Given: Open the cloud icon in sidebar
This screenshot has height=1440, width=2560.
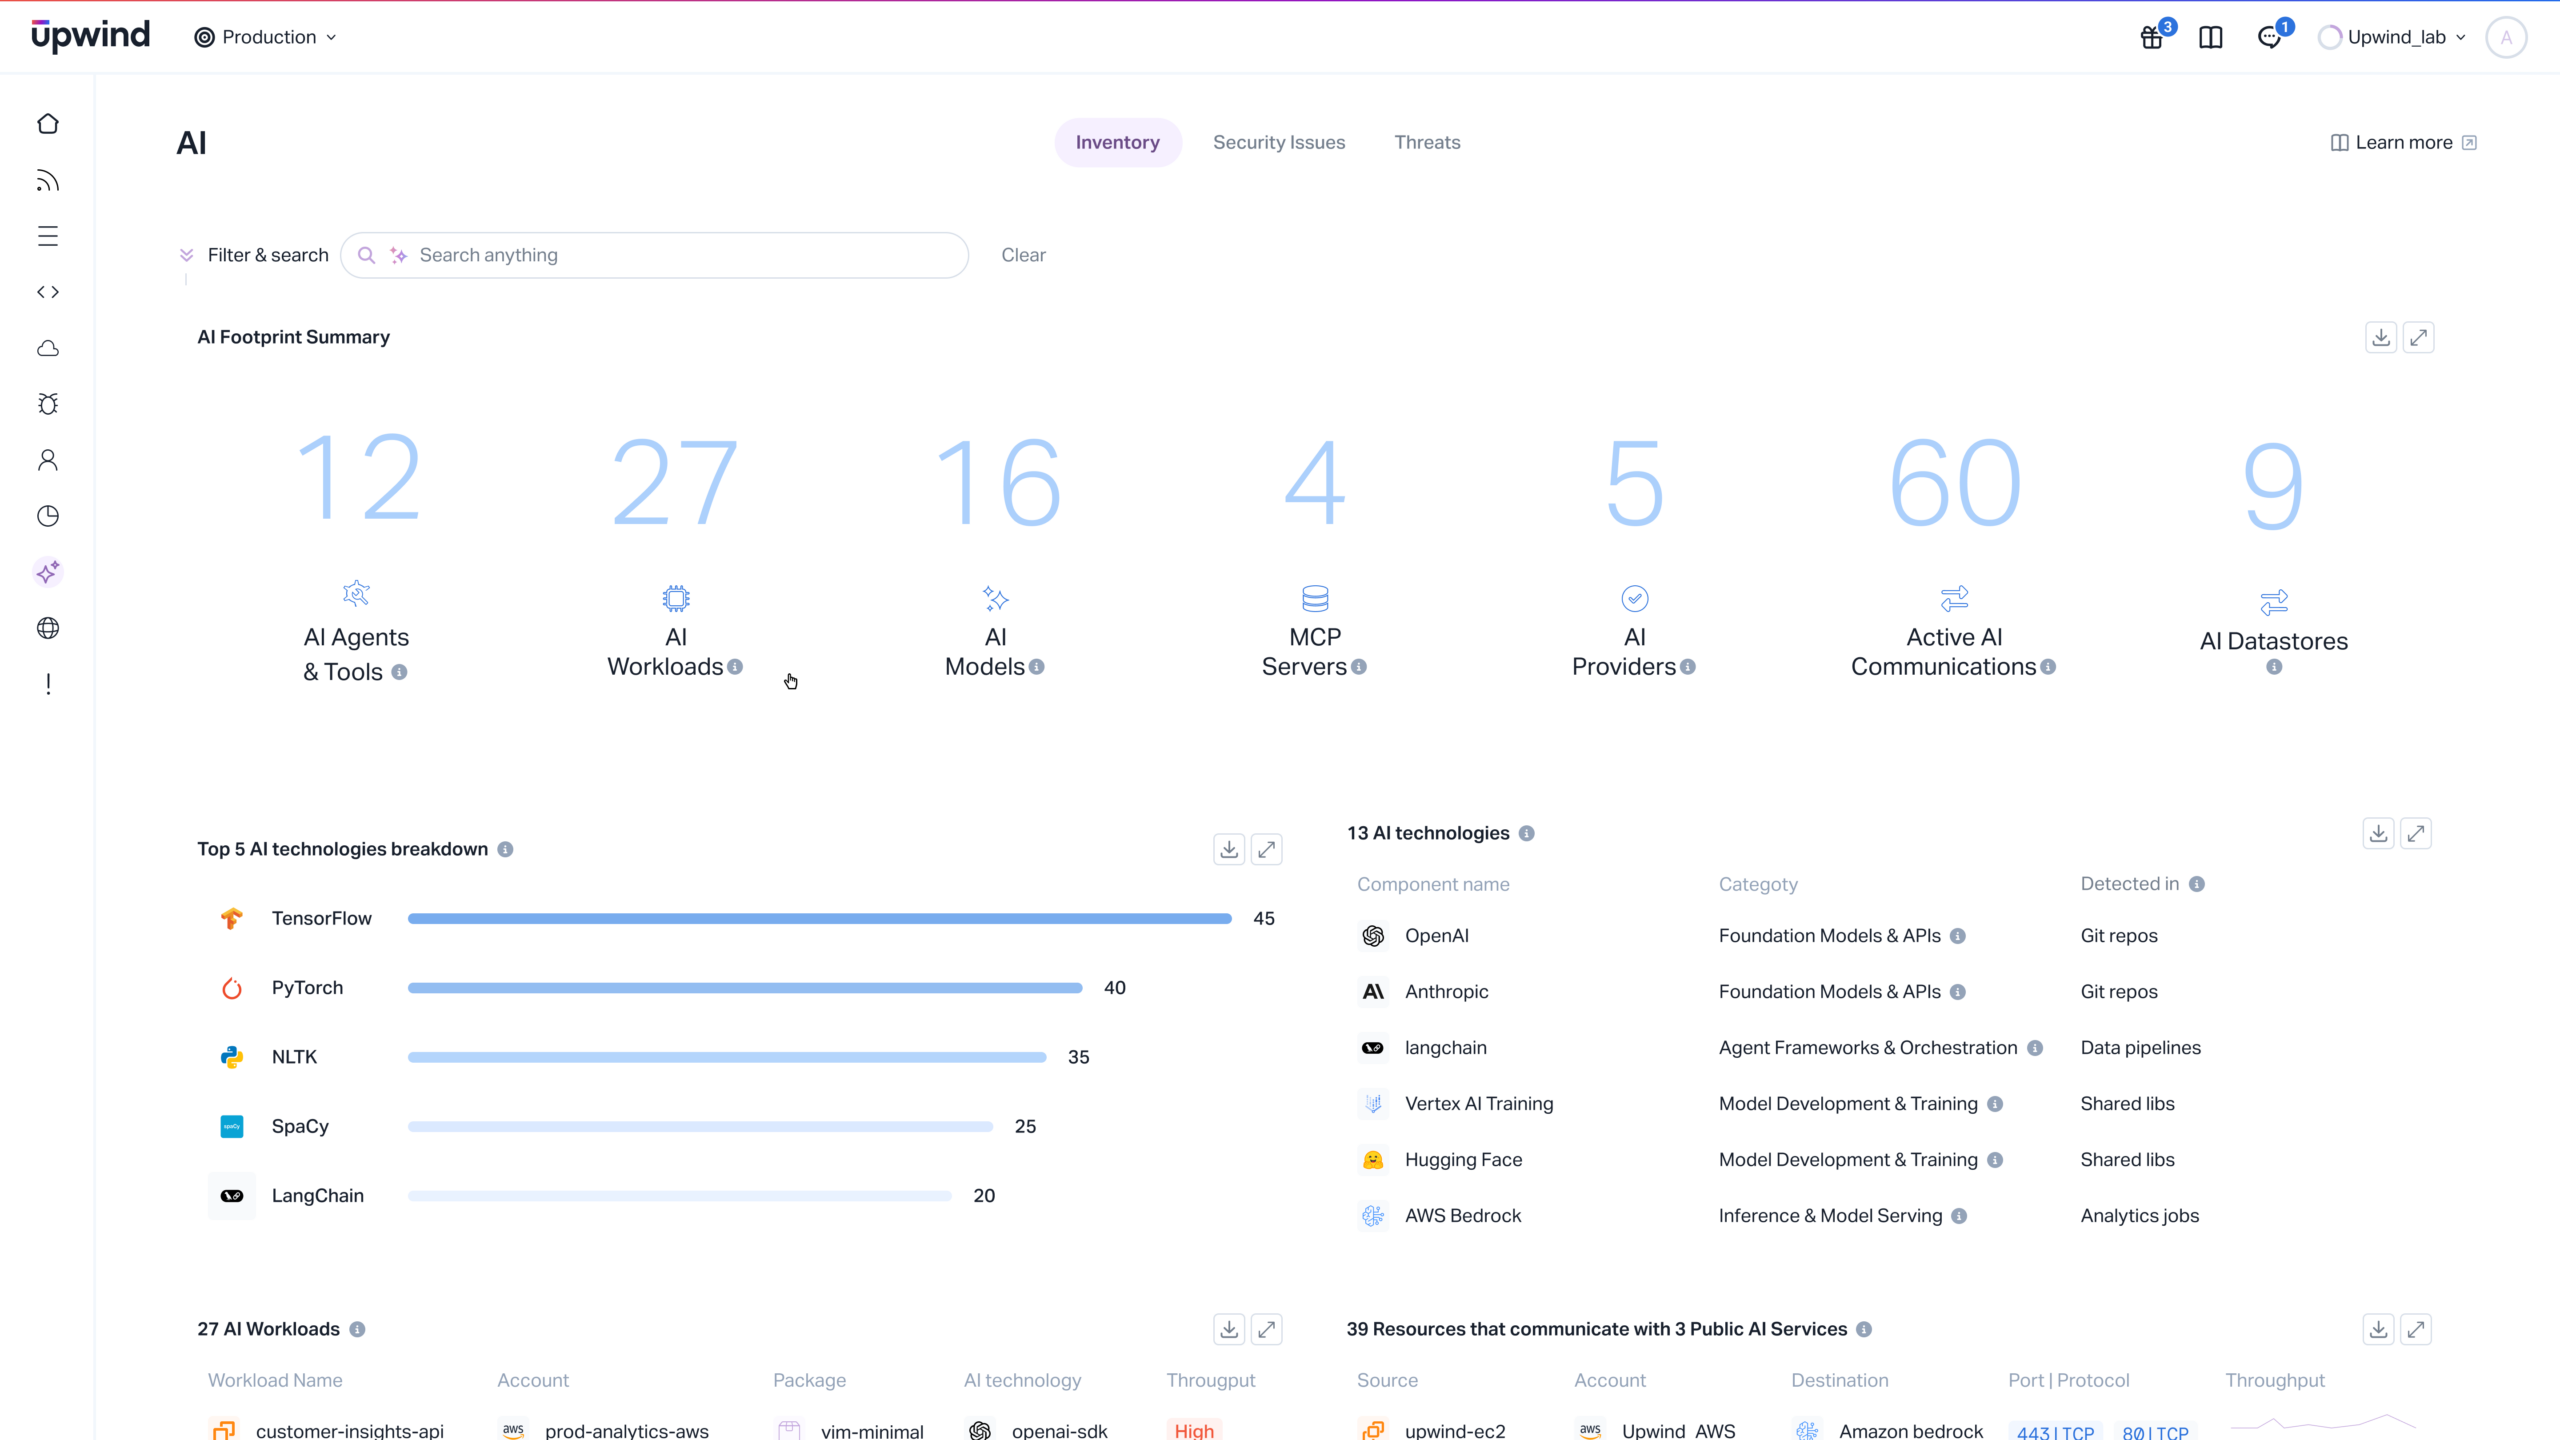Looking at the screenshot, I should pyautogui.click(x=48, y=348).
